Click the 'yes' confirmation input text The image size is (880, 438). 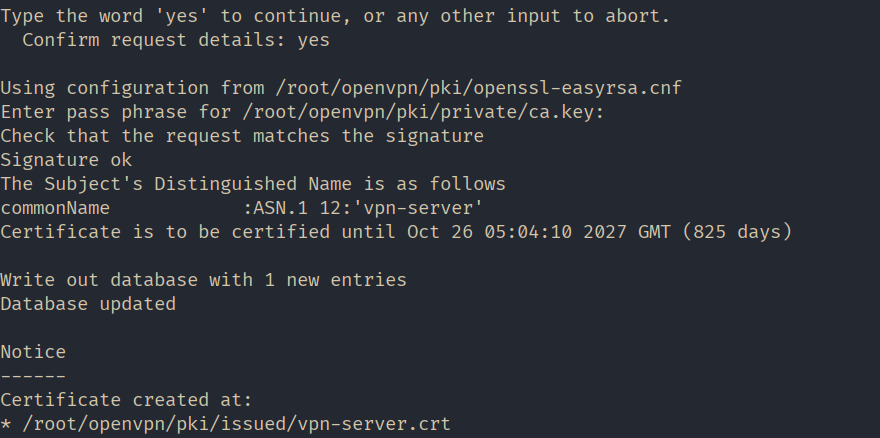coord(313,40)
